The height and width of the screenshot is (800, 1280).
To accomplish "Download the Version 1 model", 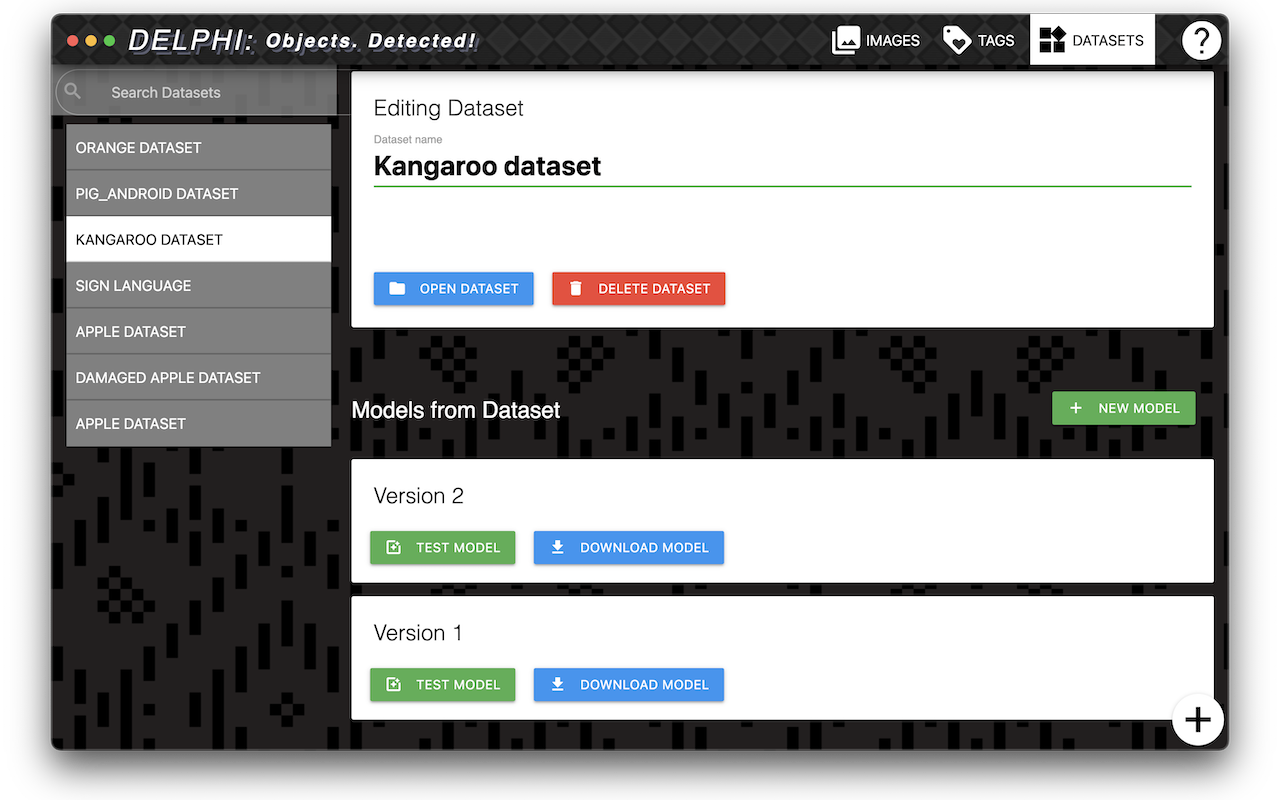I will 628,685.
